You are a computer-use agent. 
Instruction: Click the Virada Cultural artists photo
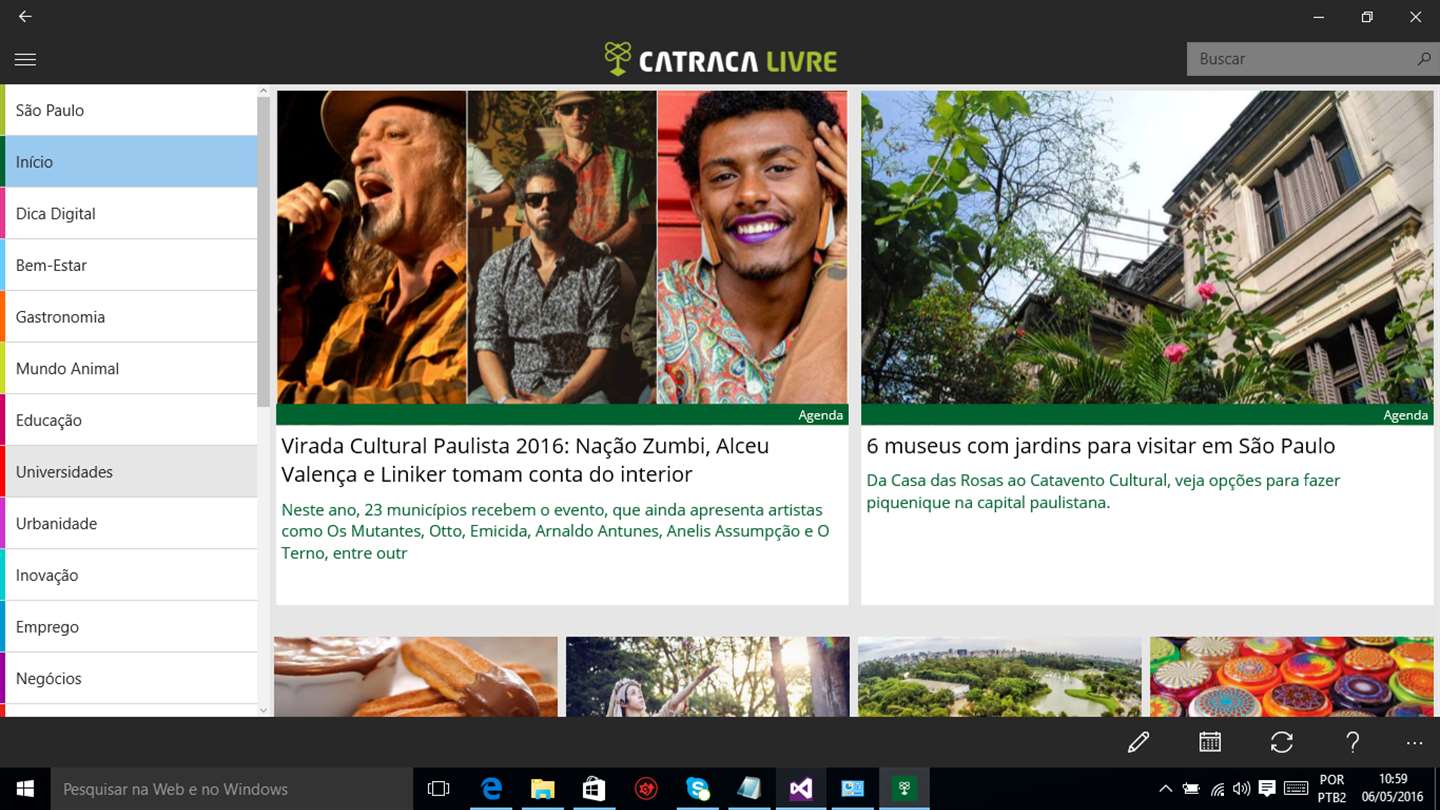point(562,247)
